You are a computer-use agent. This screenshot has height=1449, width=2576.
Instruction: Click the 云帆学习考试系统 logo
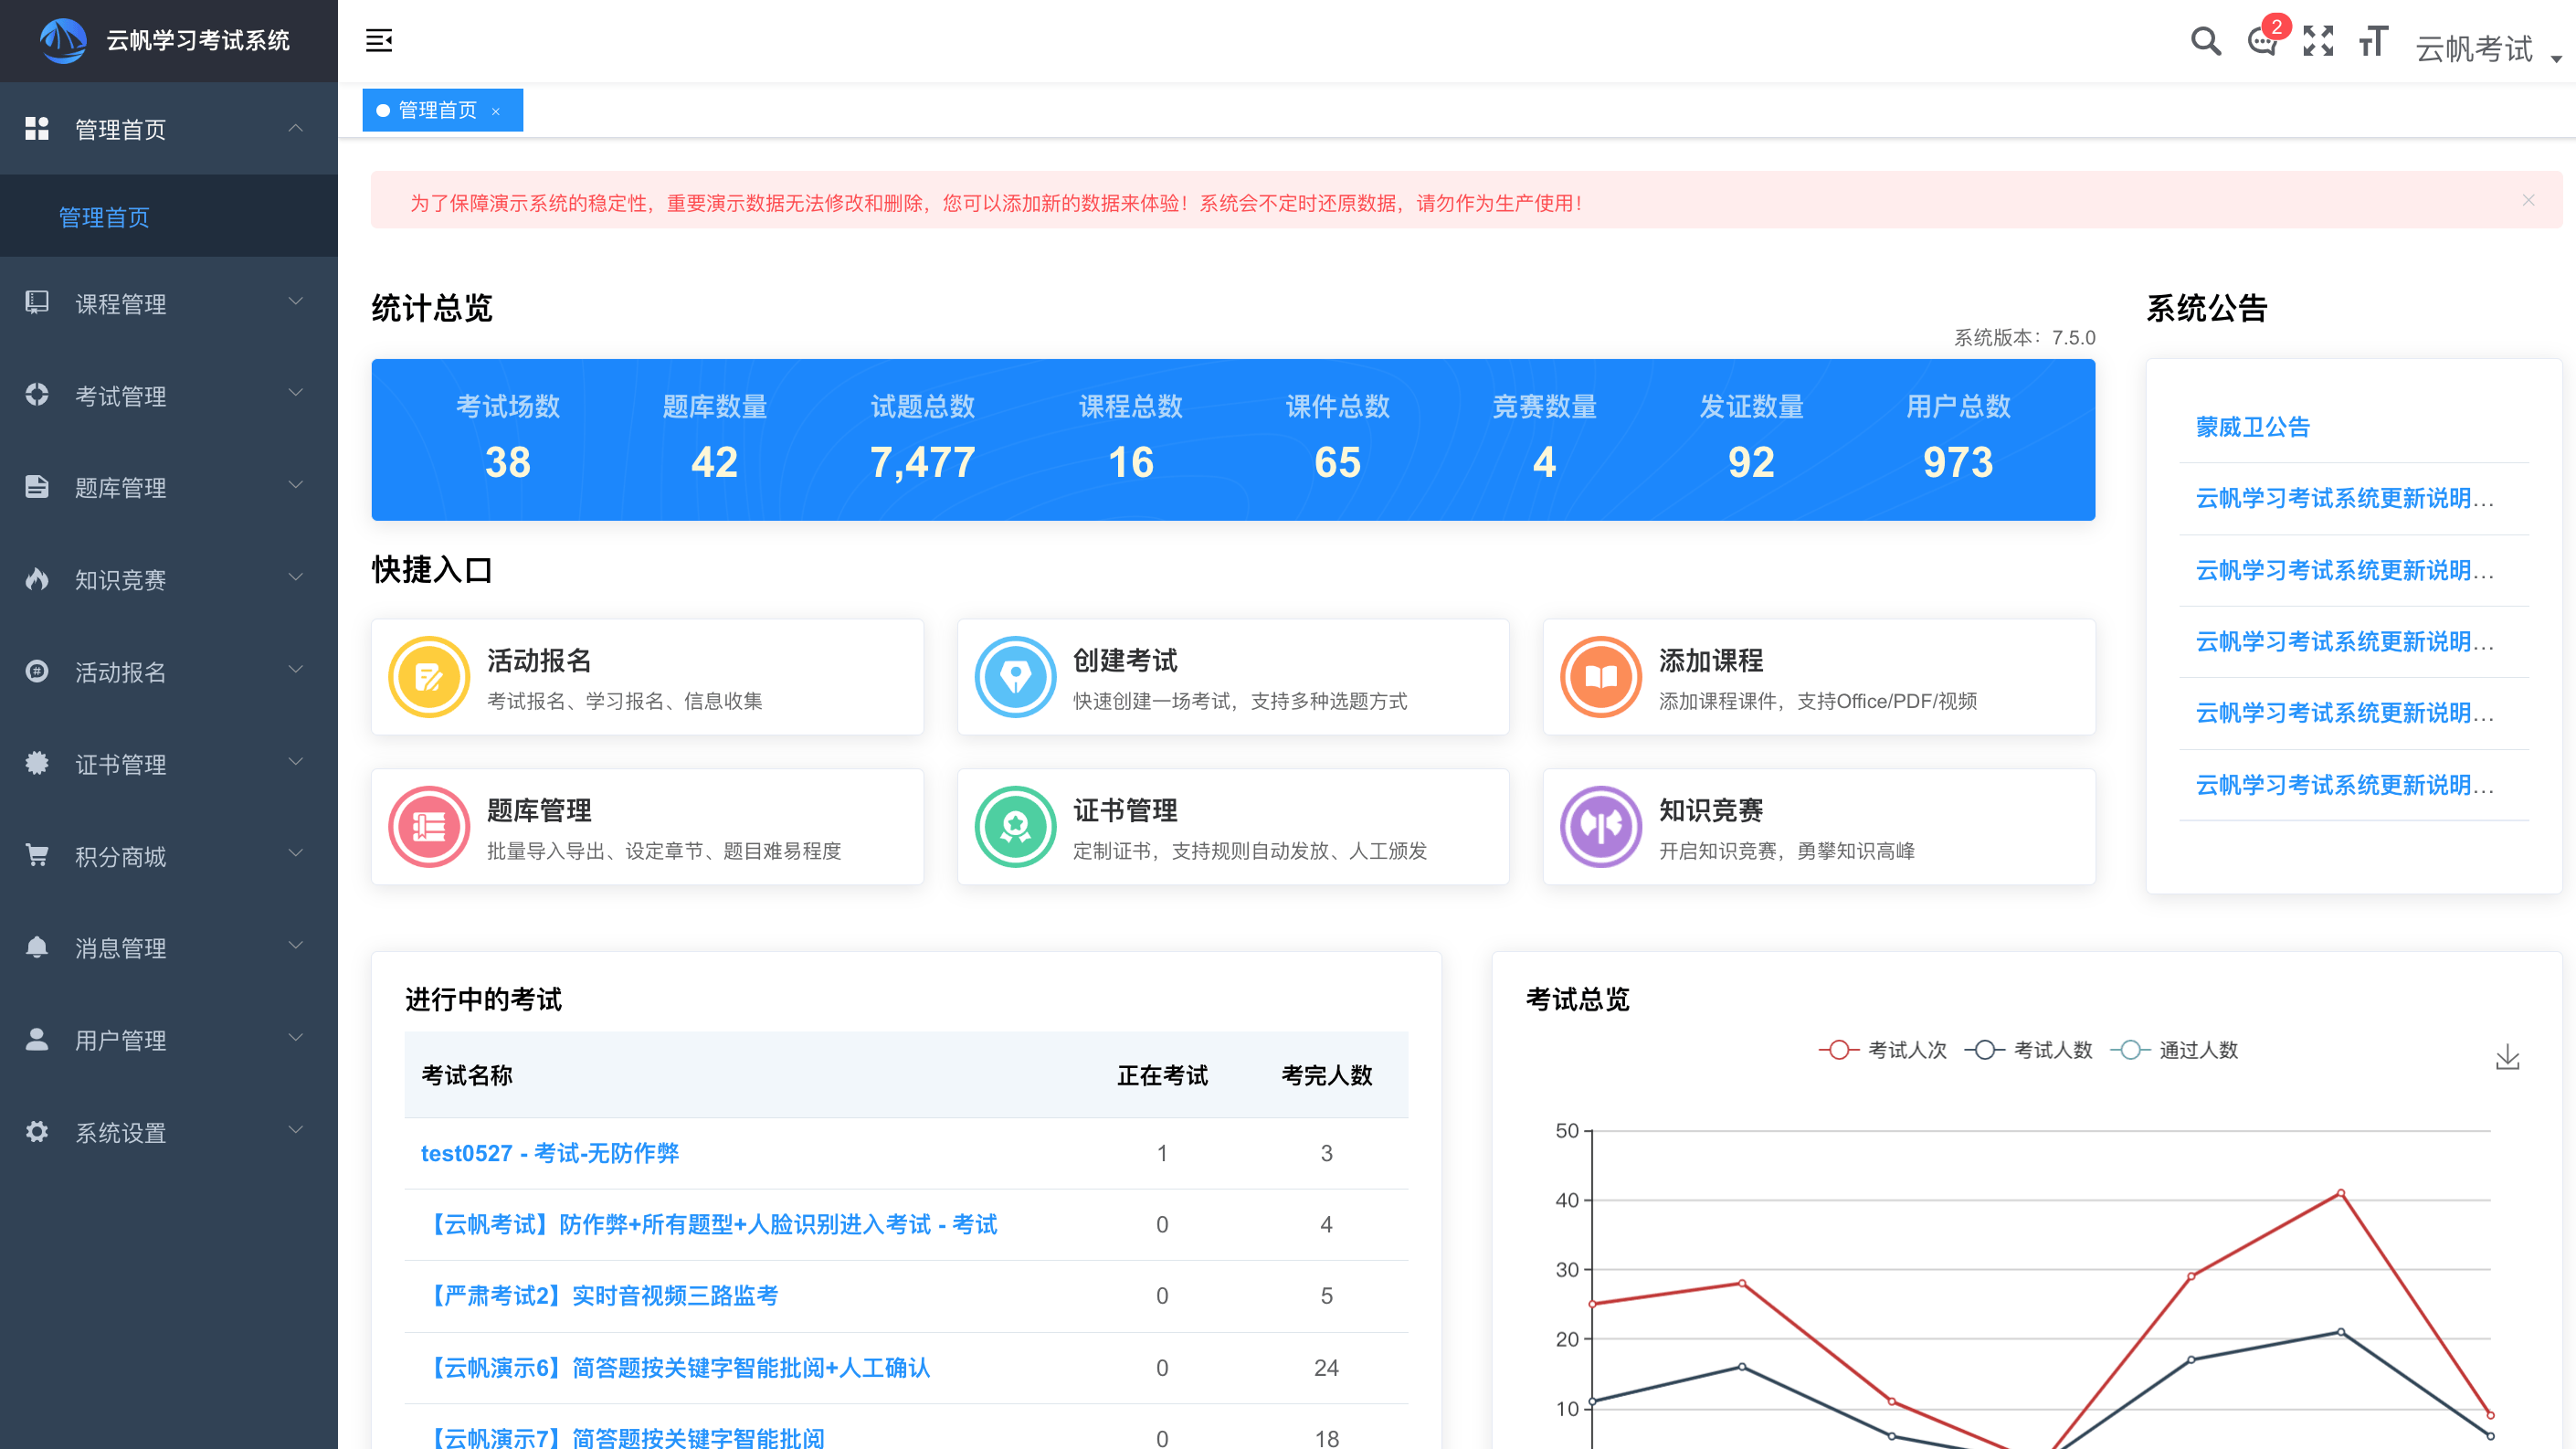pos(63,40)
